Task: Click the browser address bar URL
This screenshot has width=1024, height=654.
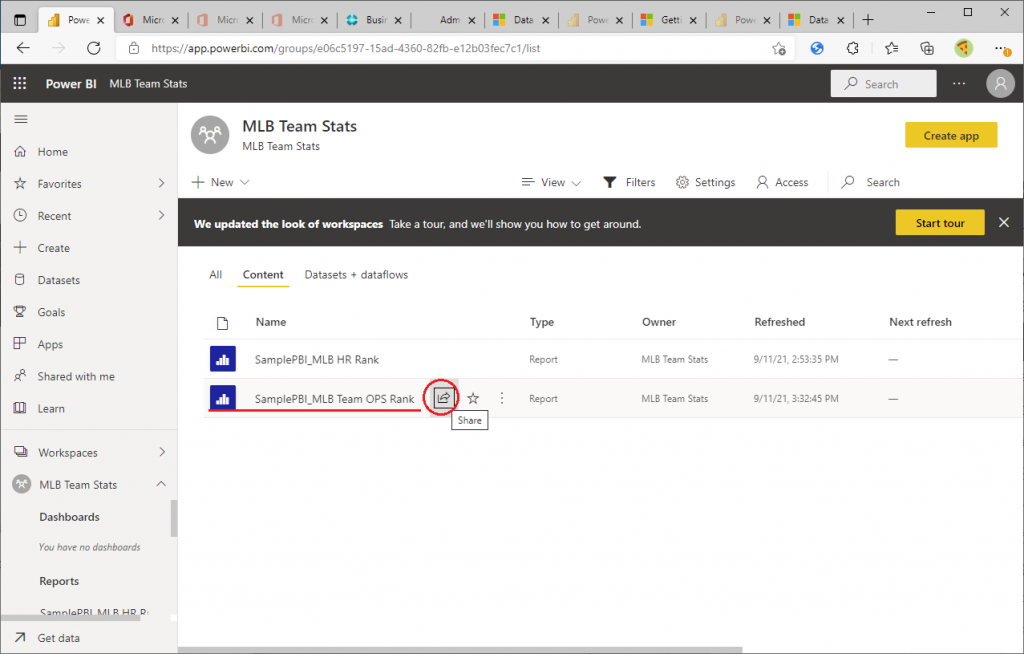Action: click(345, 48)
